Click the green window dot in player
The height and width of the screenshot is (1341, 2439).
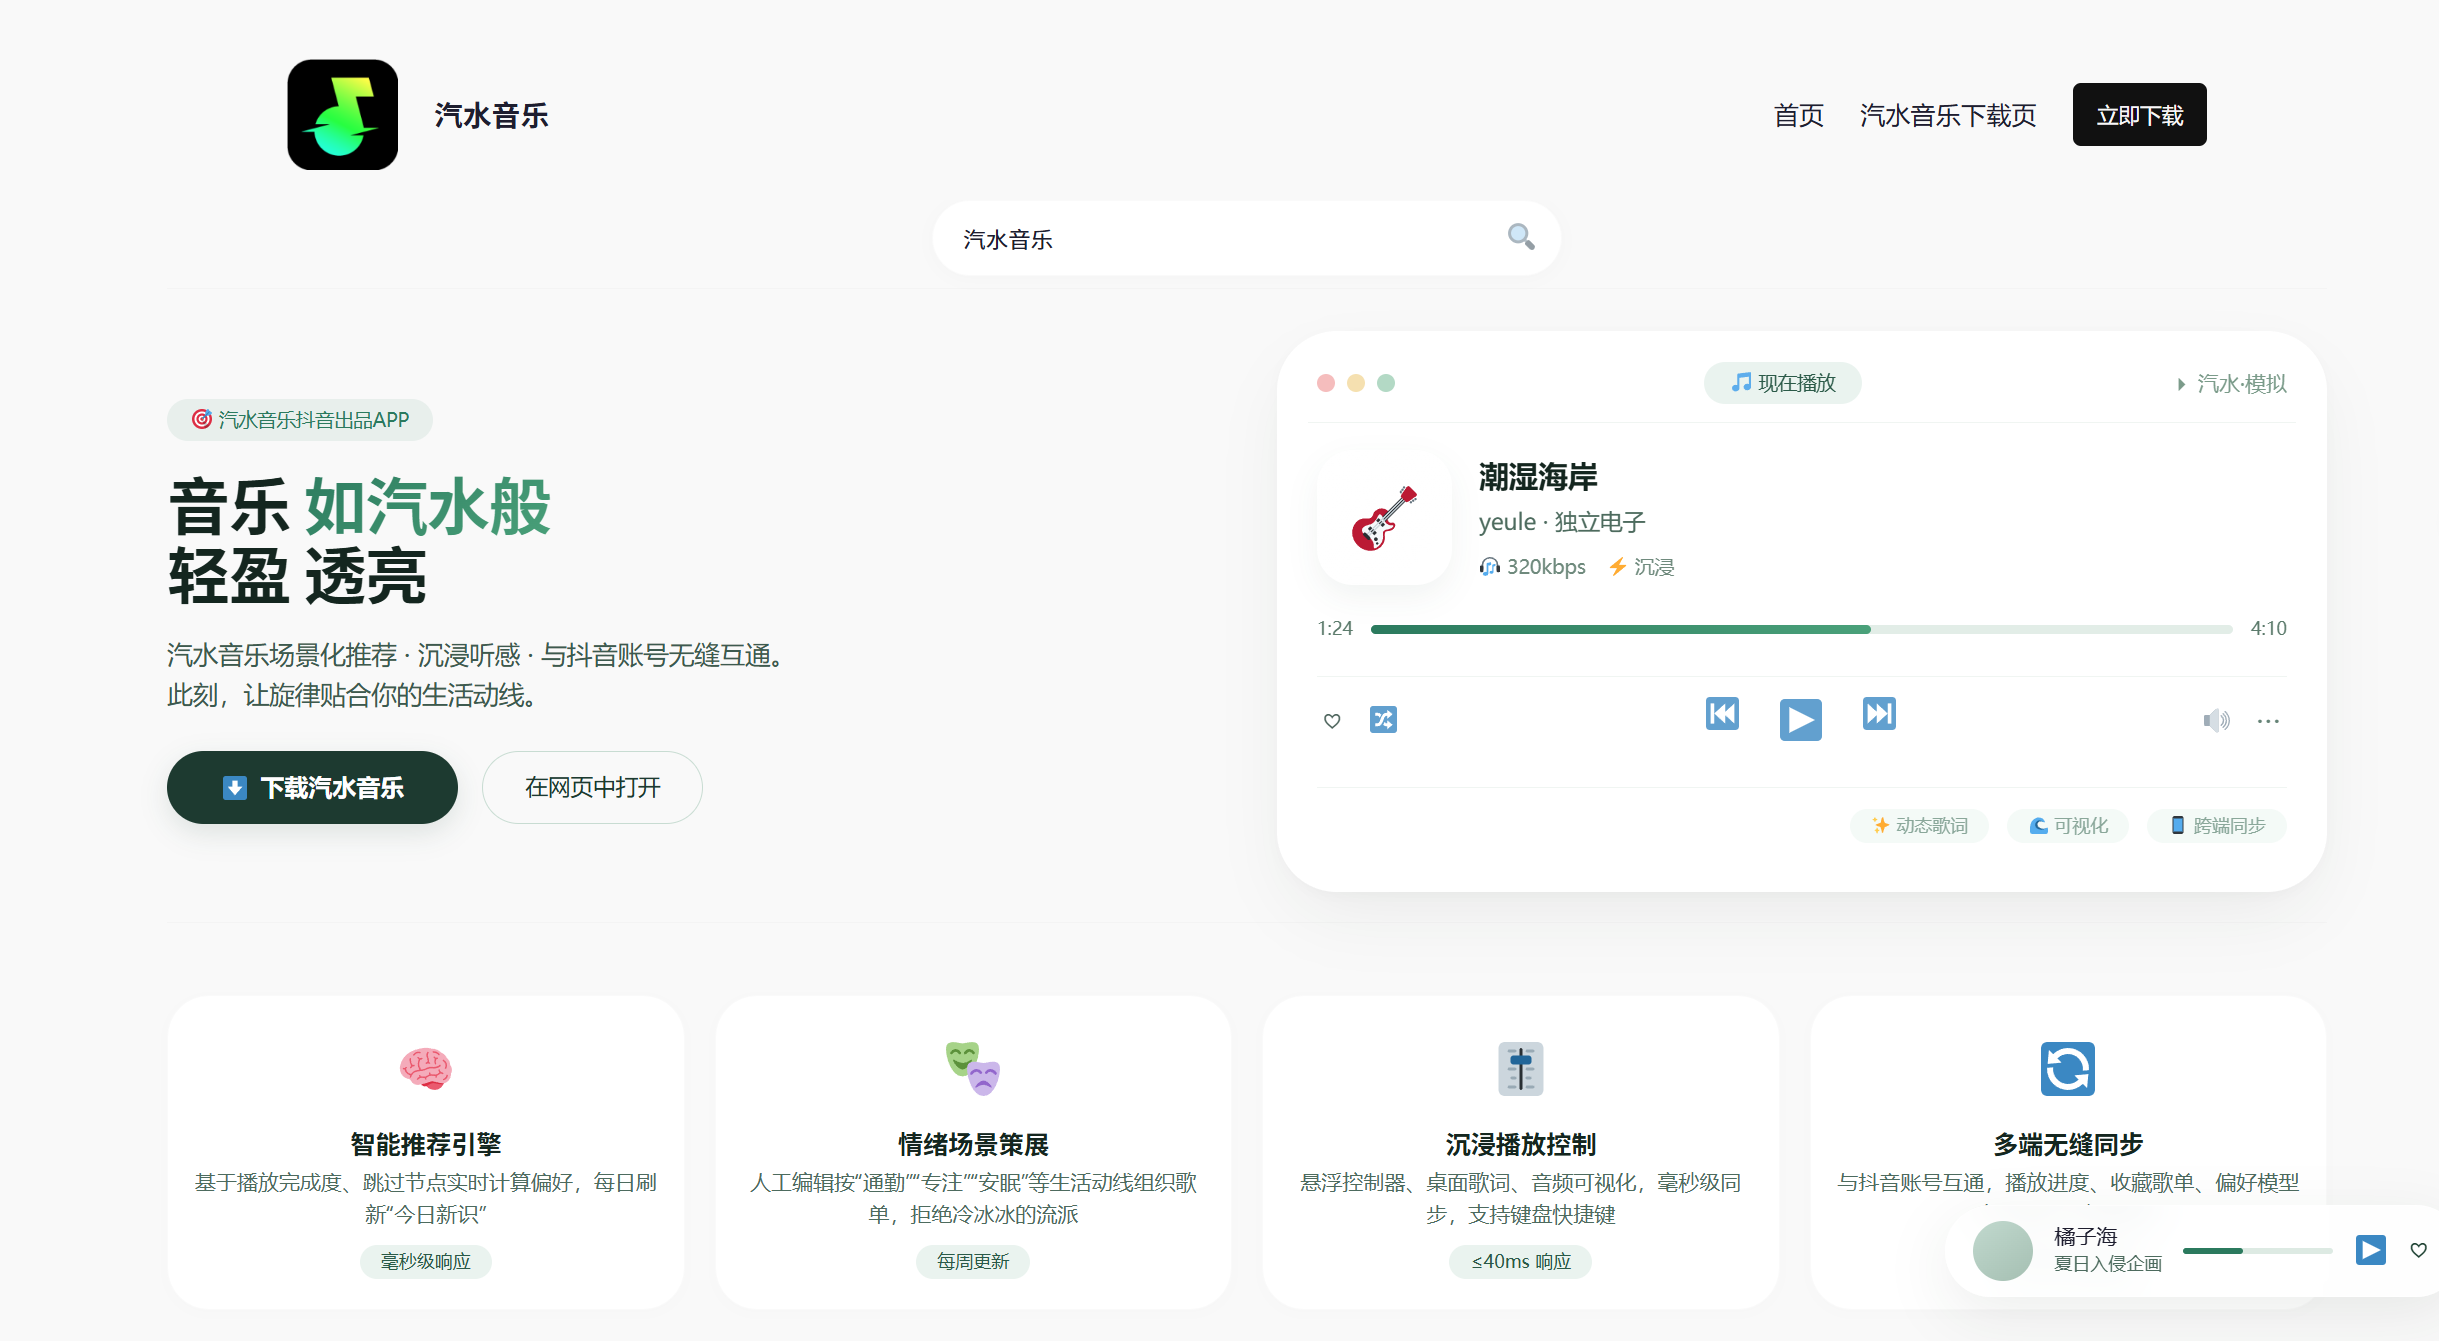coord(1386,383)
